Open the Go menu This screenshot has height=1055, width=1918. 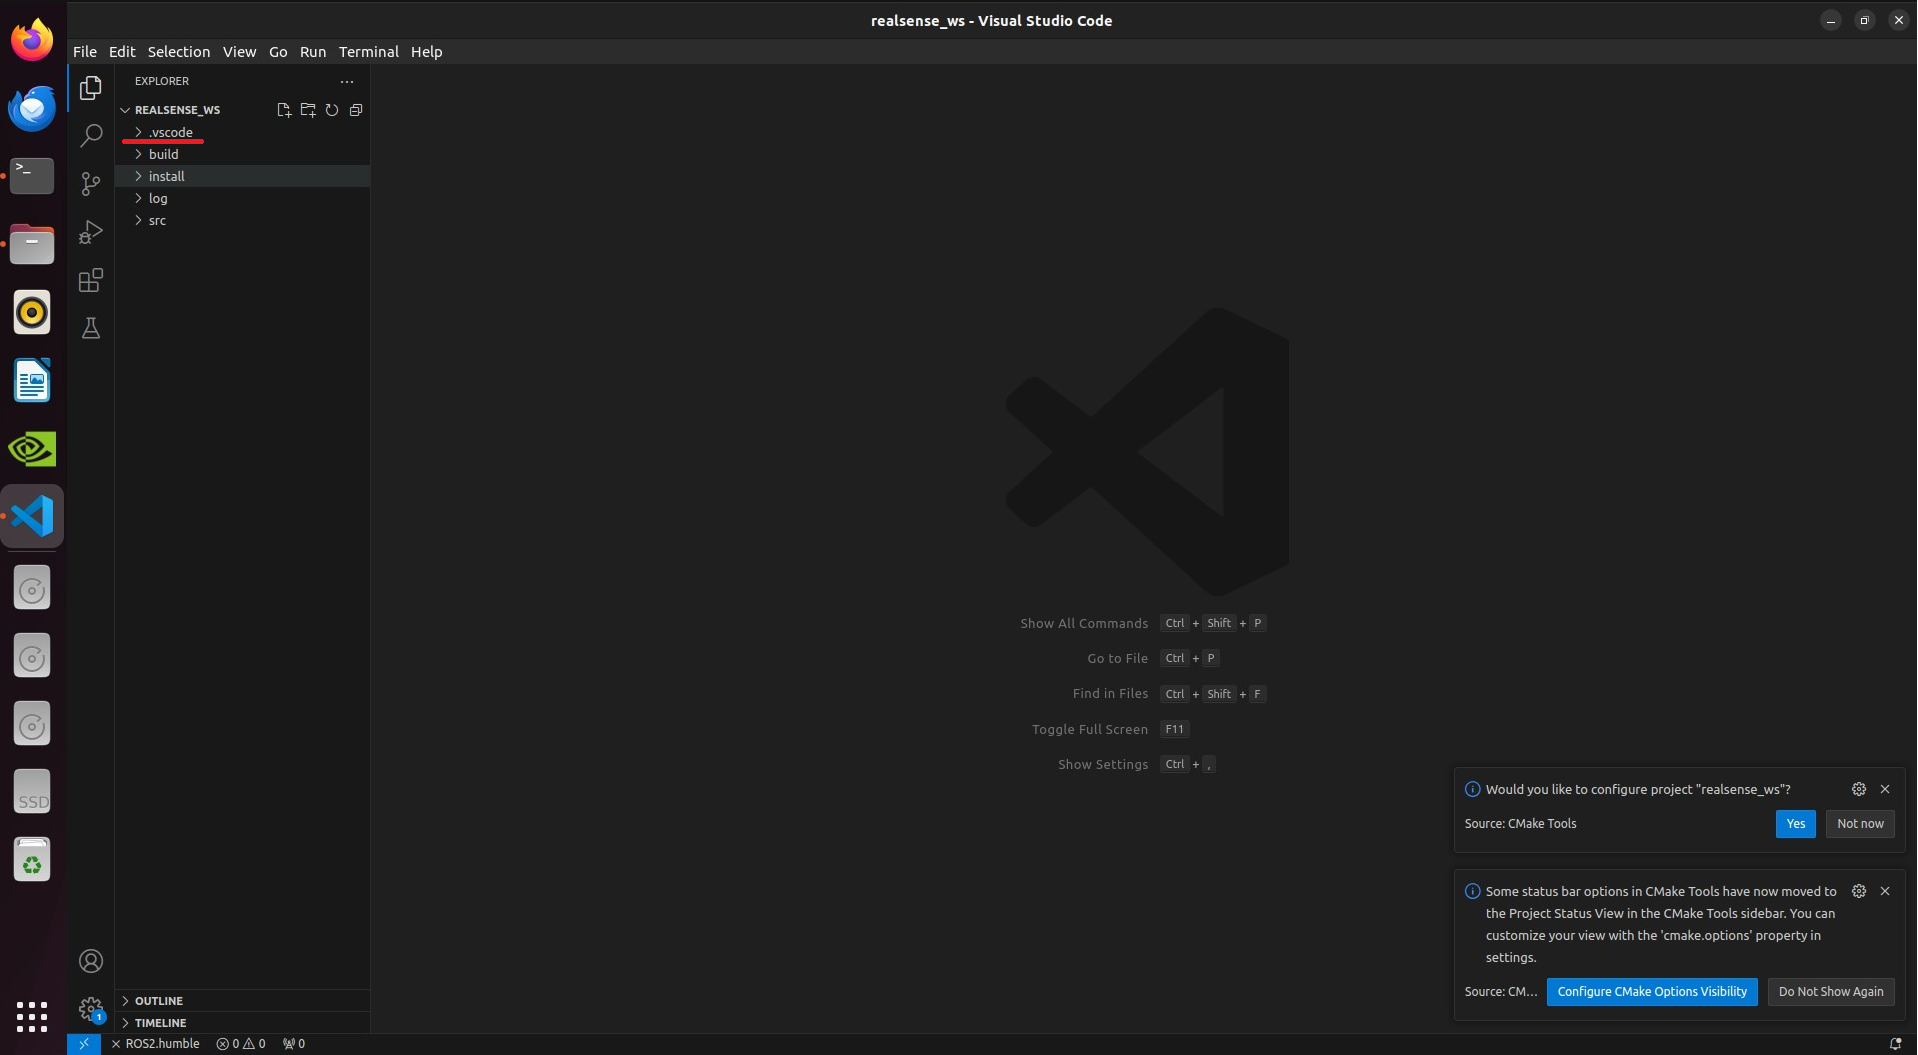tap(278, 52)
